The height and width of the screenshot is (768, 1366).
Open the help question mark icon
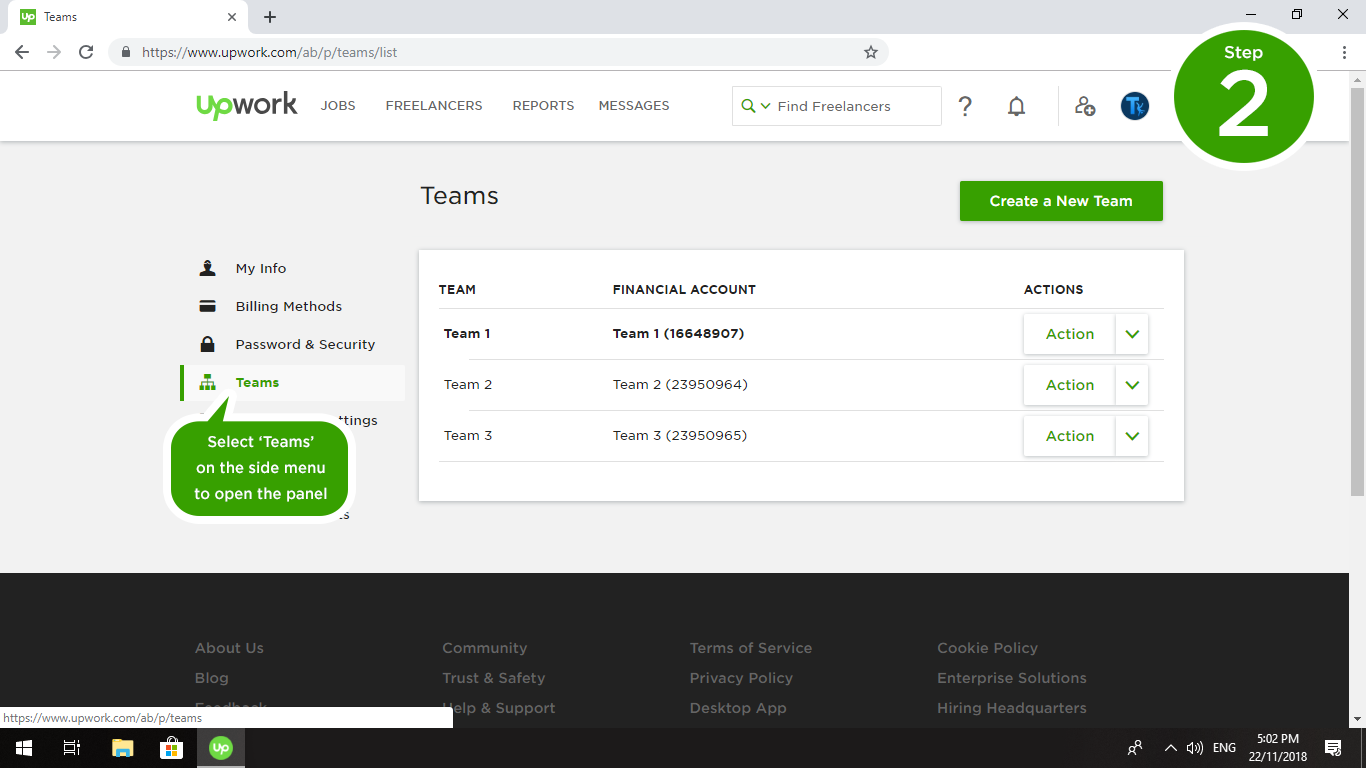(x=965, y=106)
